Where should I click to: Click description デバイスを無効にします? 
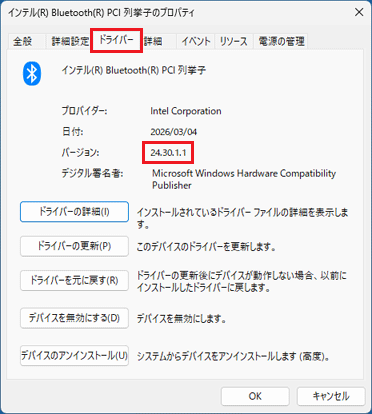point(182,319)
